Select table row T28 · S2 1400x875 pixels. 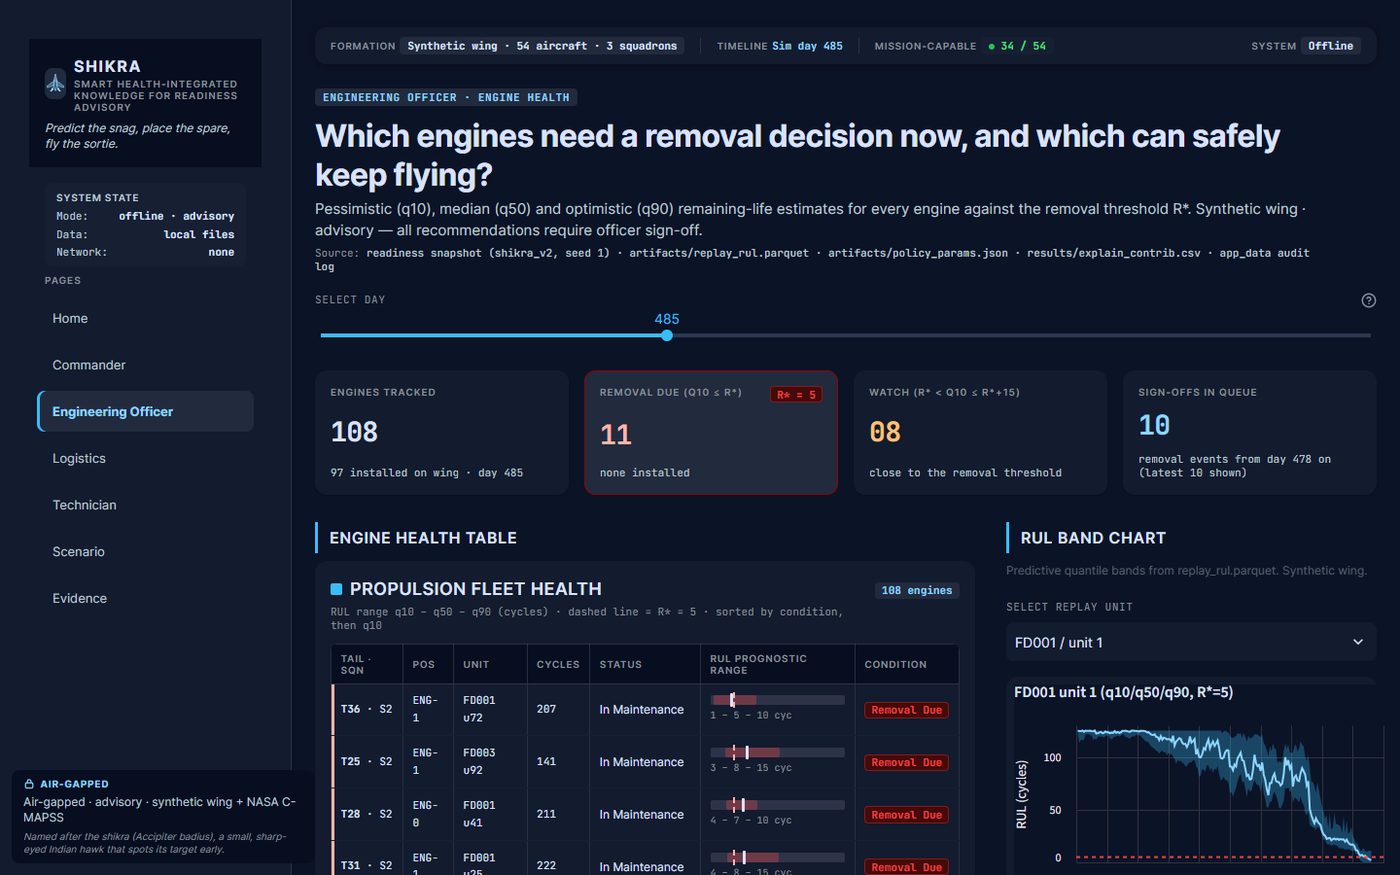645,814
